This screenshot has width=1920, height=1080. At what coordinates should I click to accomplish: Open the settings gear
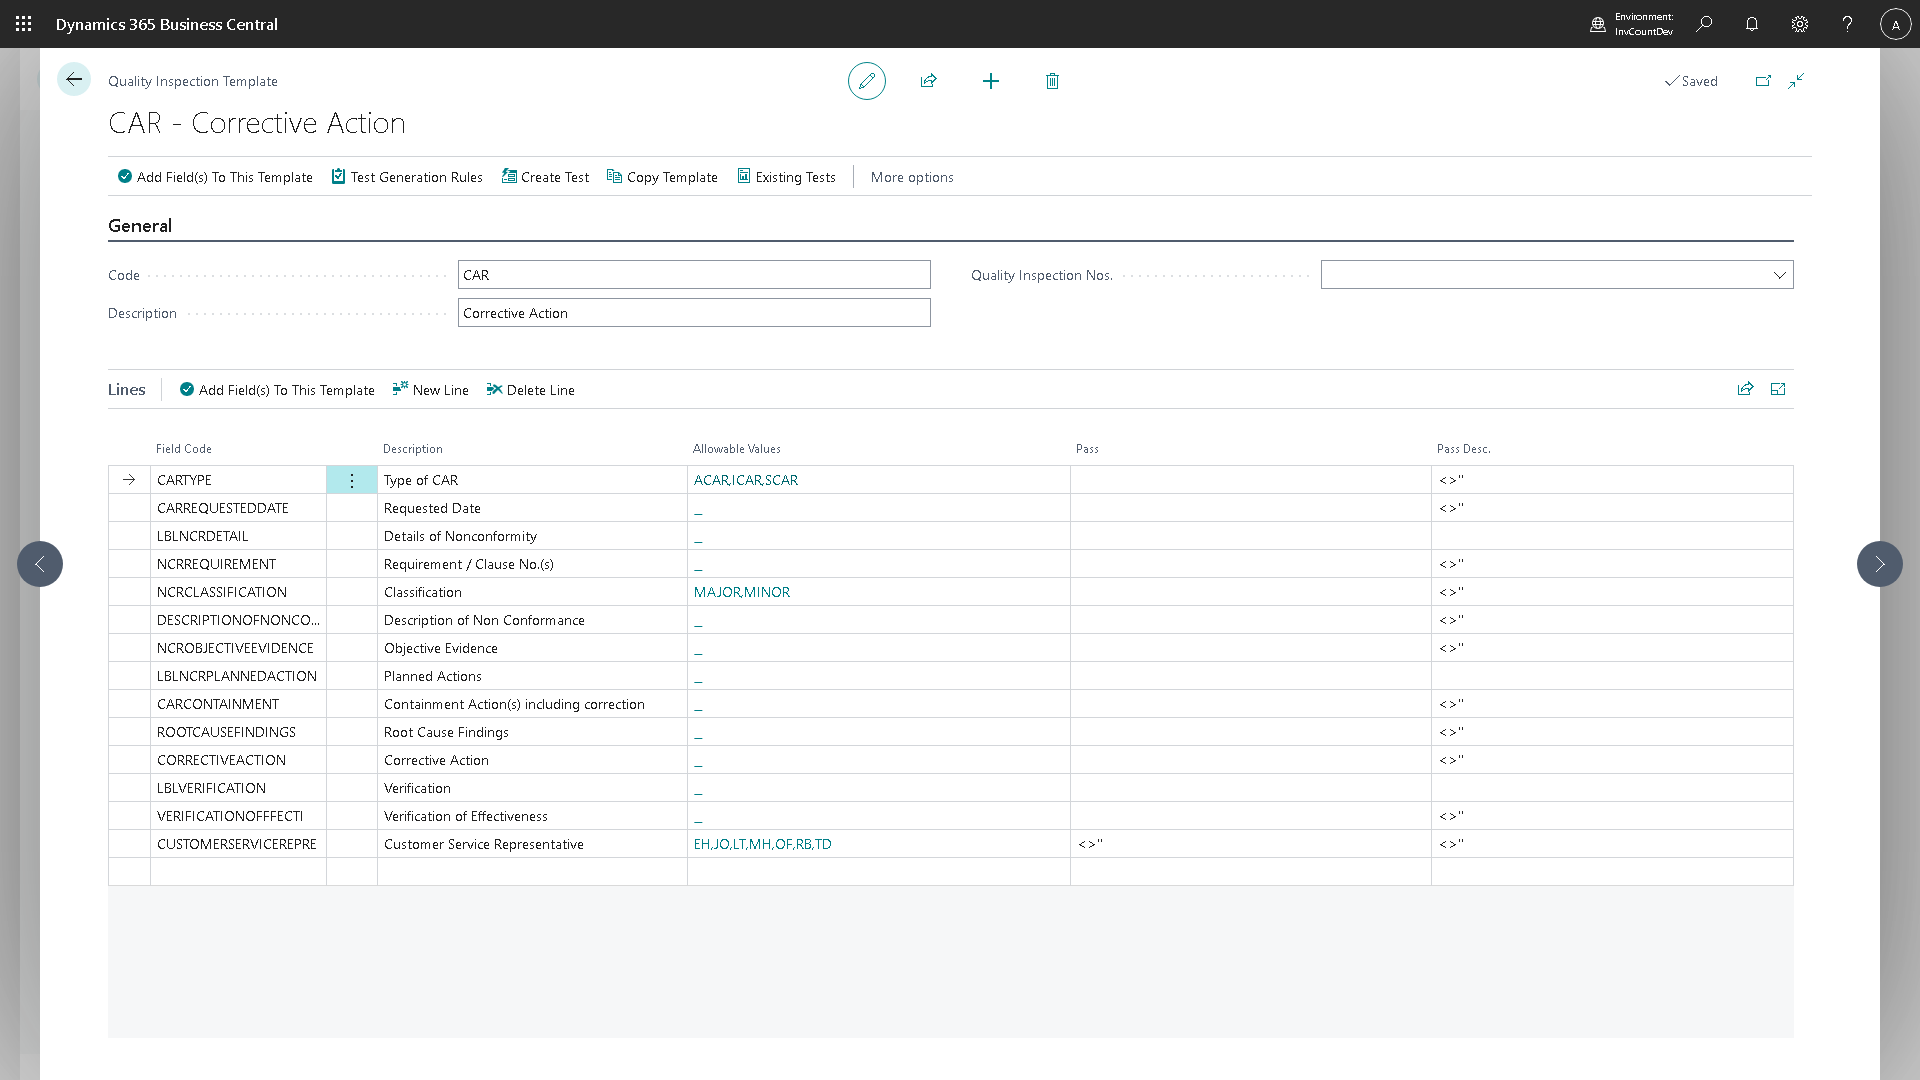(1800, 24)
